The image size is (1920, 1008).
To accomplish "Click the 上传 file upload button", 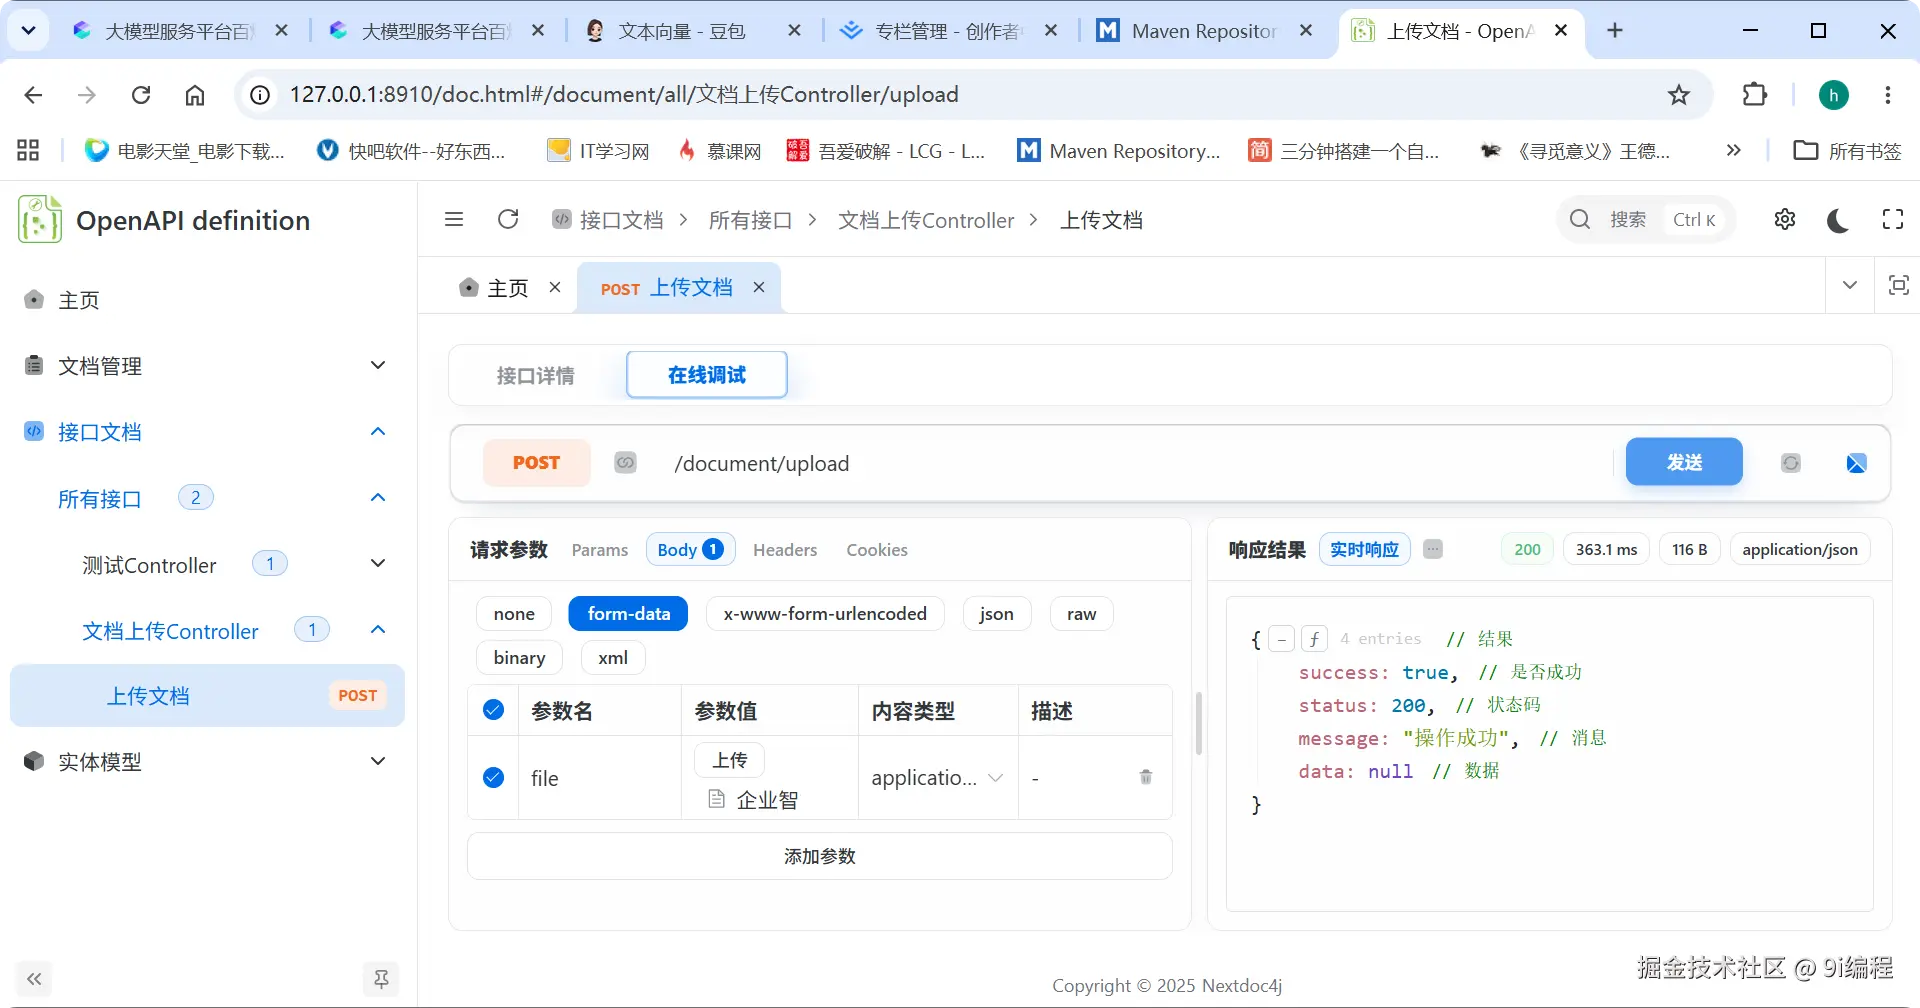I will click(729, 760).
